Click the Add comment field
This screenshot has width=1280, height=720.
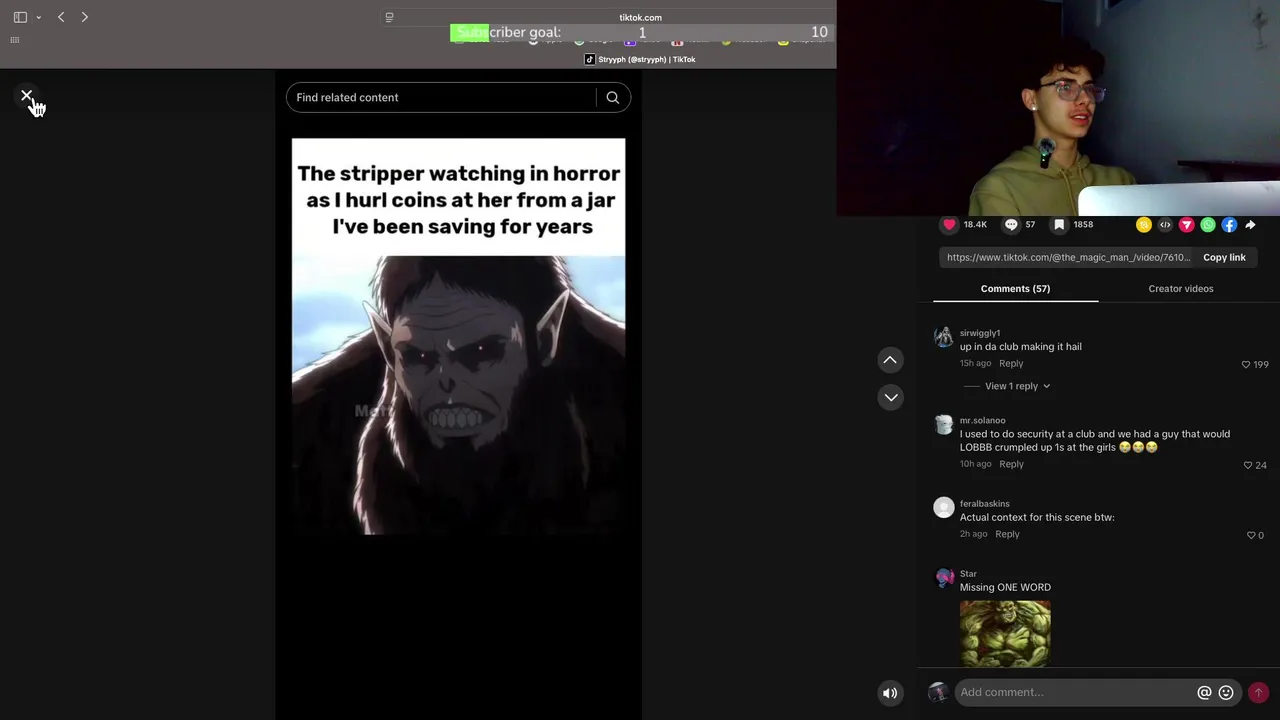1075,692
